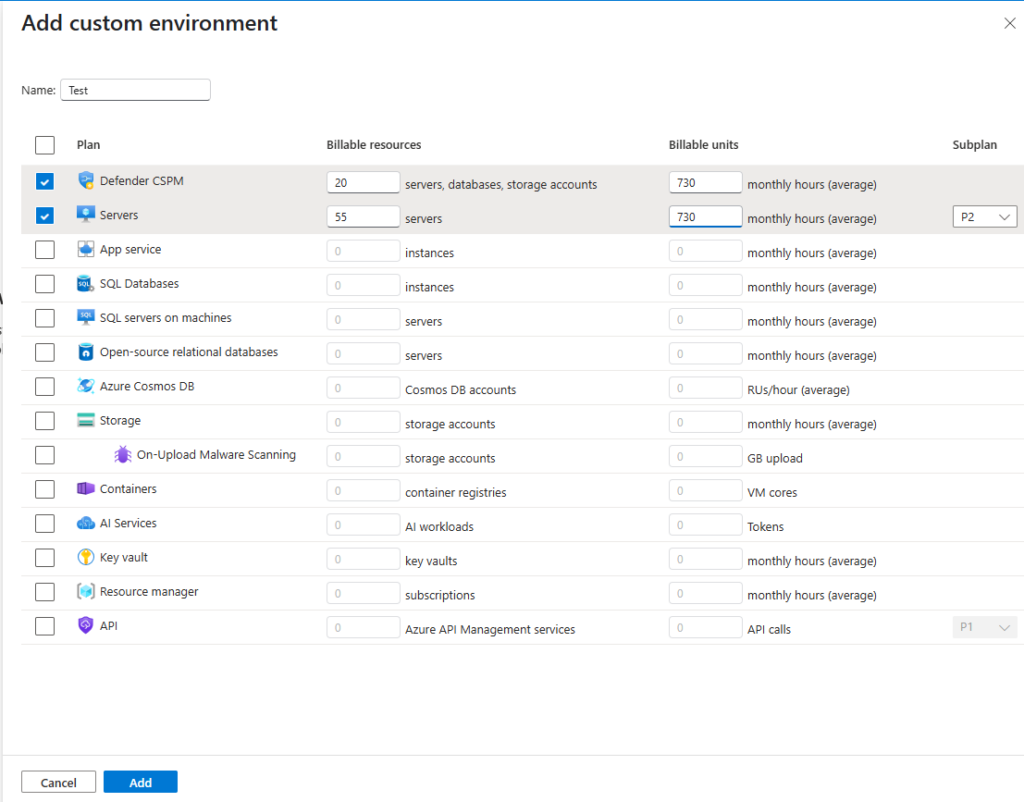Click the SQL servers on machines icon
This screenshot has width=1024, height=802.
pyautogui.click(x=86, y=317)
